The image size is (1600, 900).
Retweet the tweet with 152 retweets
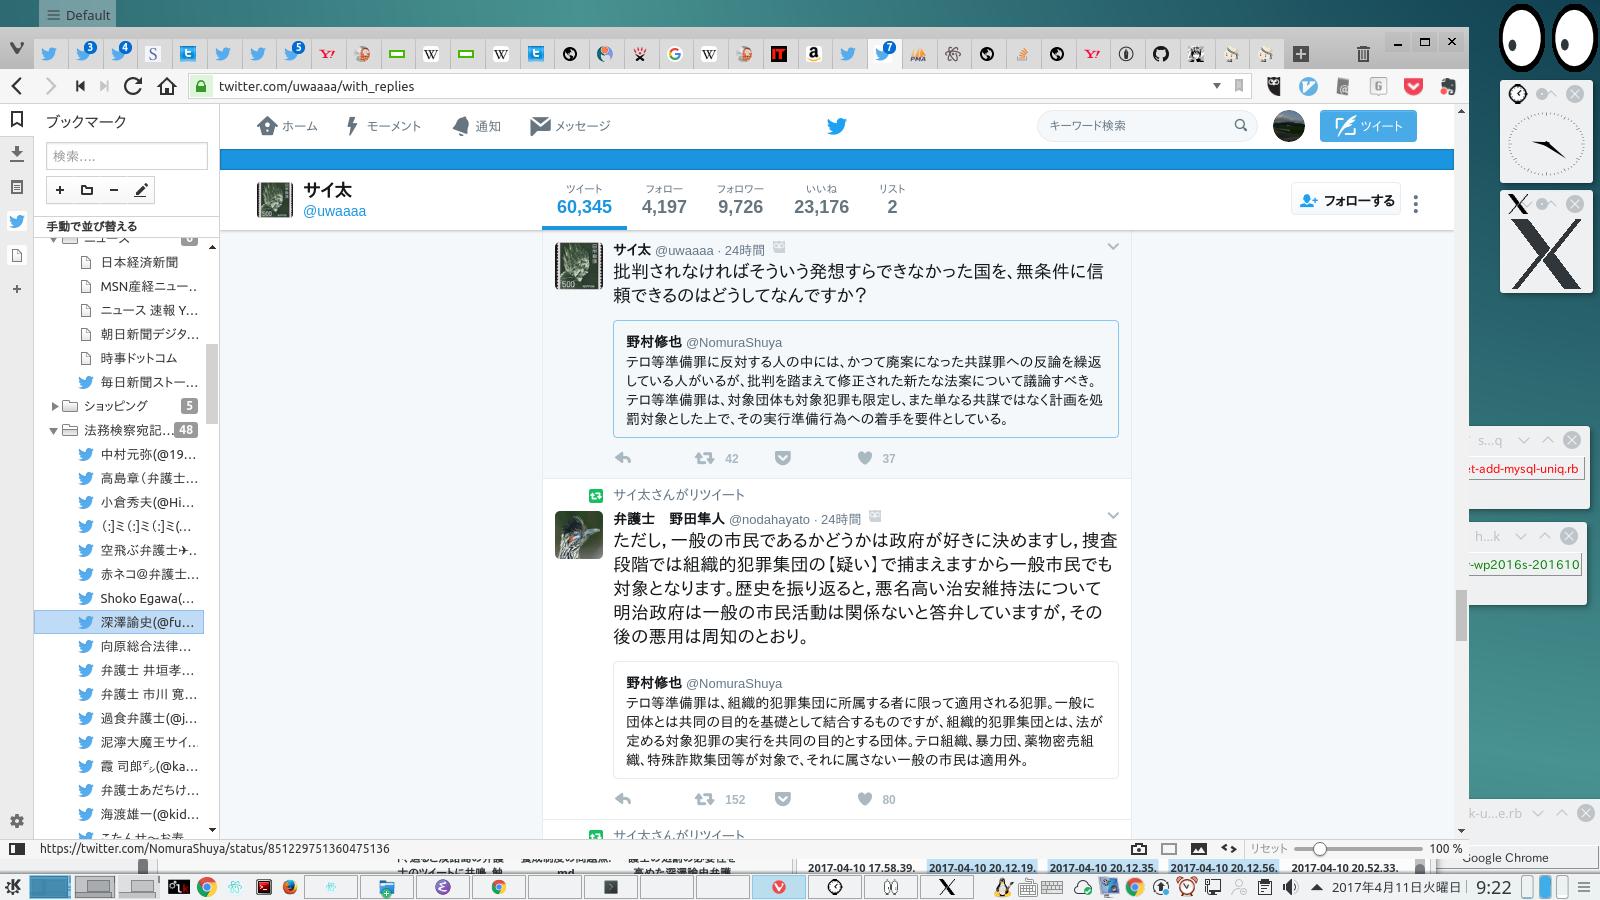click(x=704, y=799)
